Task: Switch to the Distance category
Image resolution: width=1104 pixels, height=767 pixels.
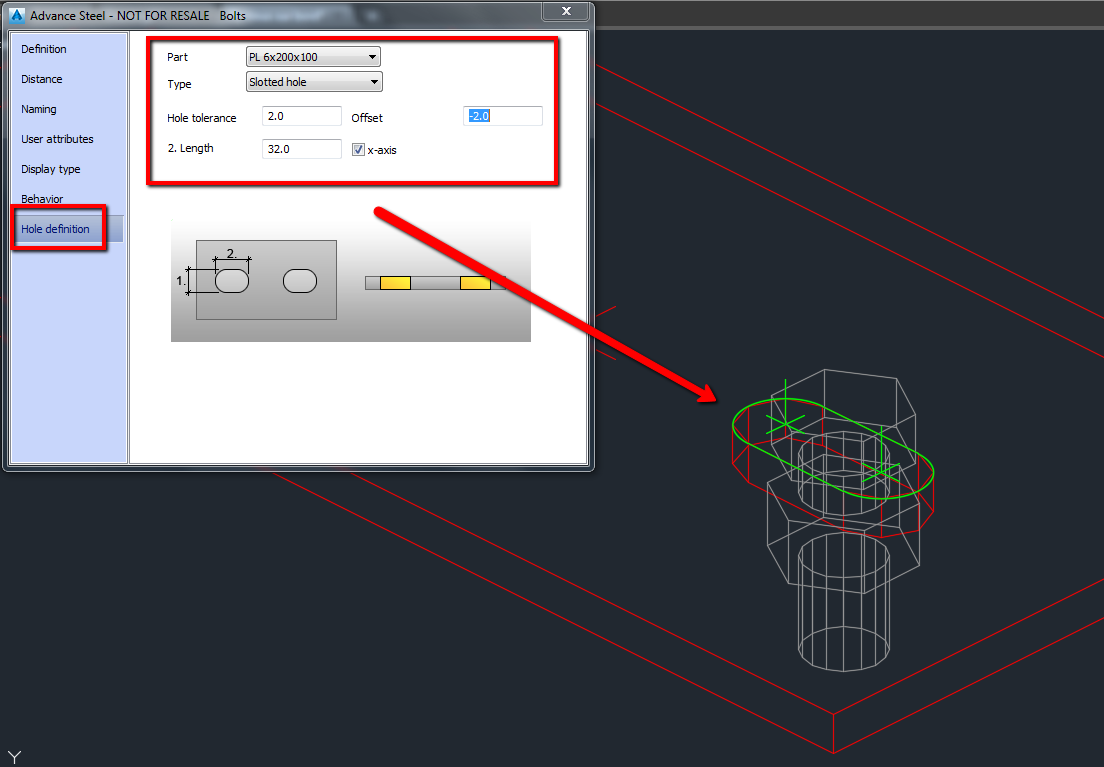Action: 42,78
